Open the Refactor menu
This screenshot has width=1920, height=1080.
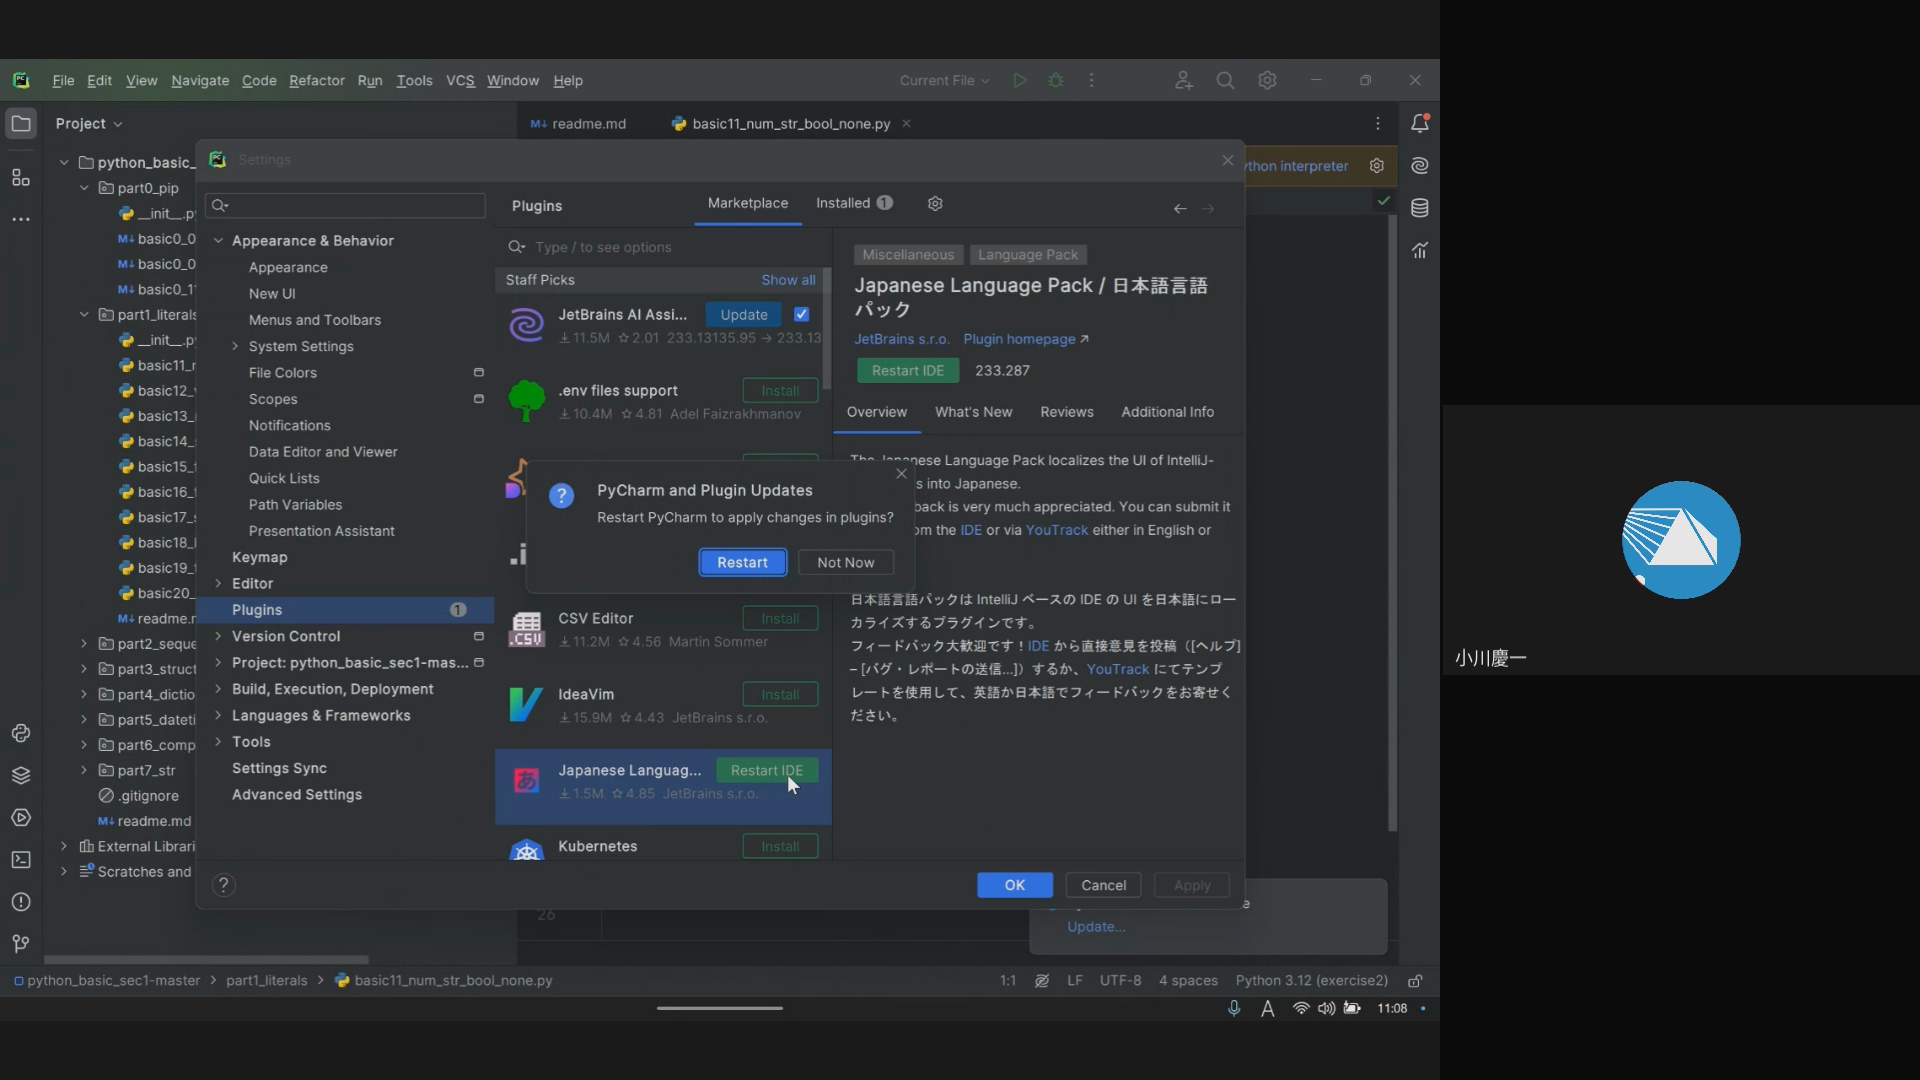click(x=316, y=80)
